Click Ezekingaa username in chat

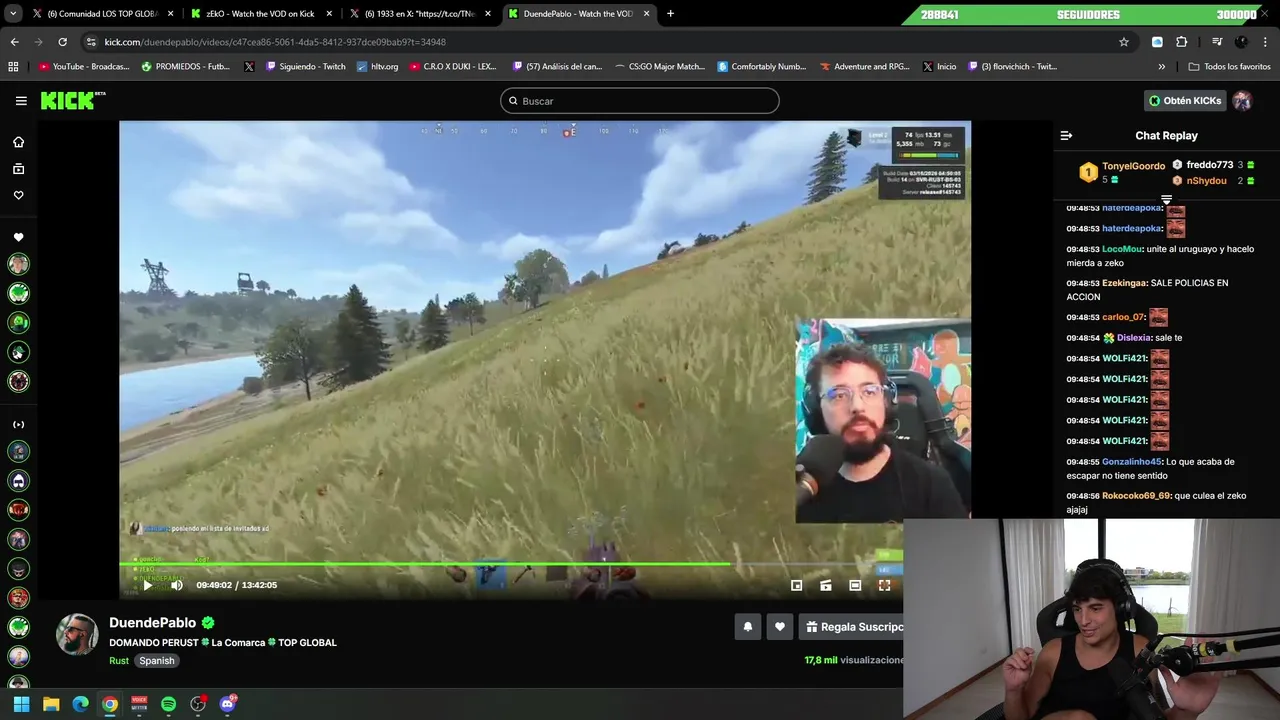pyautogui.click(x=1125, y=283)
